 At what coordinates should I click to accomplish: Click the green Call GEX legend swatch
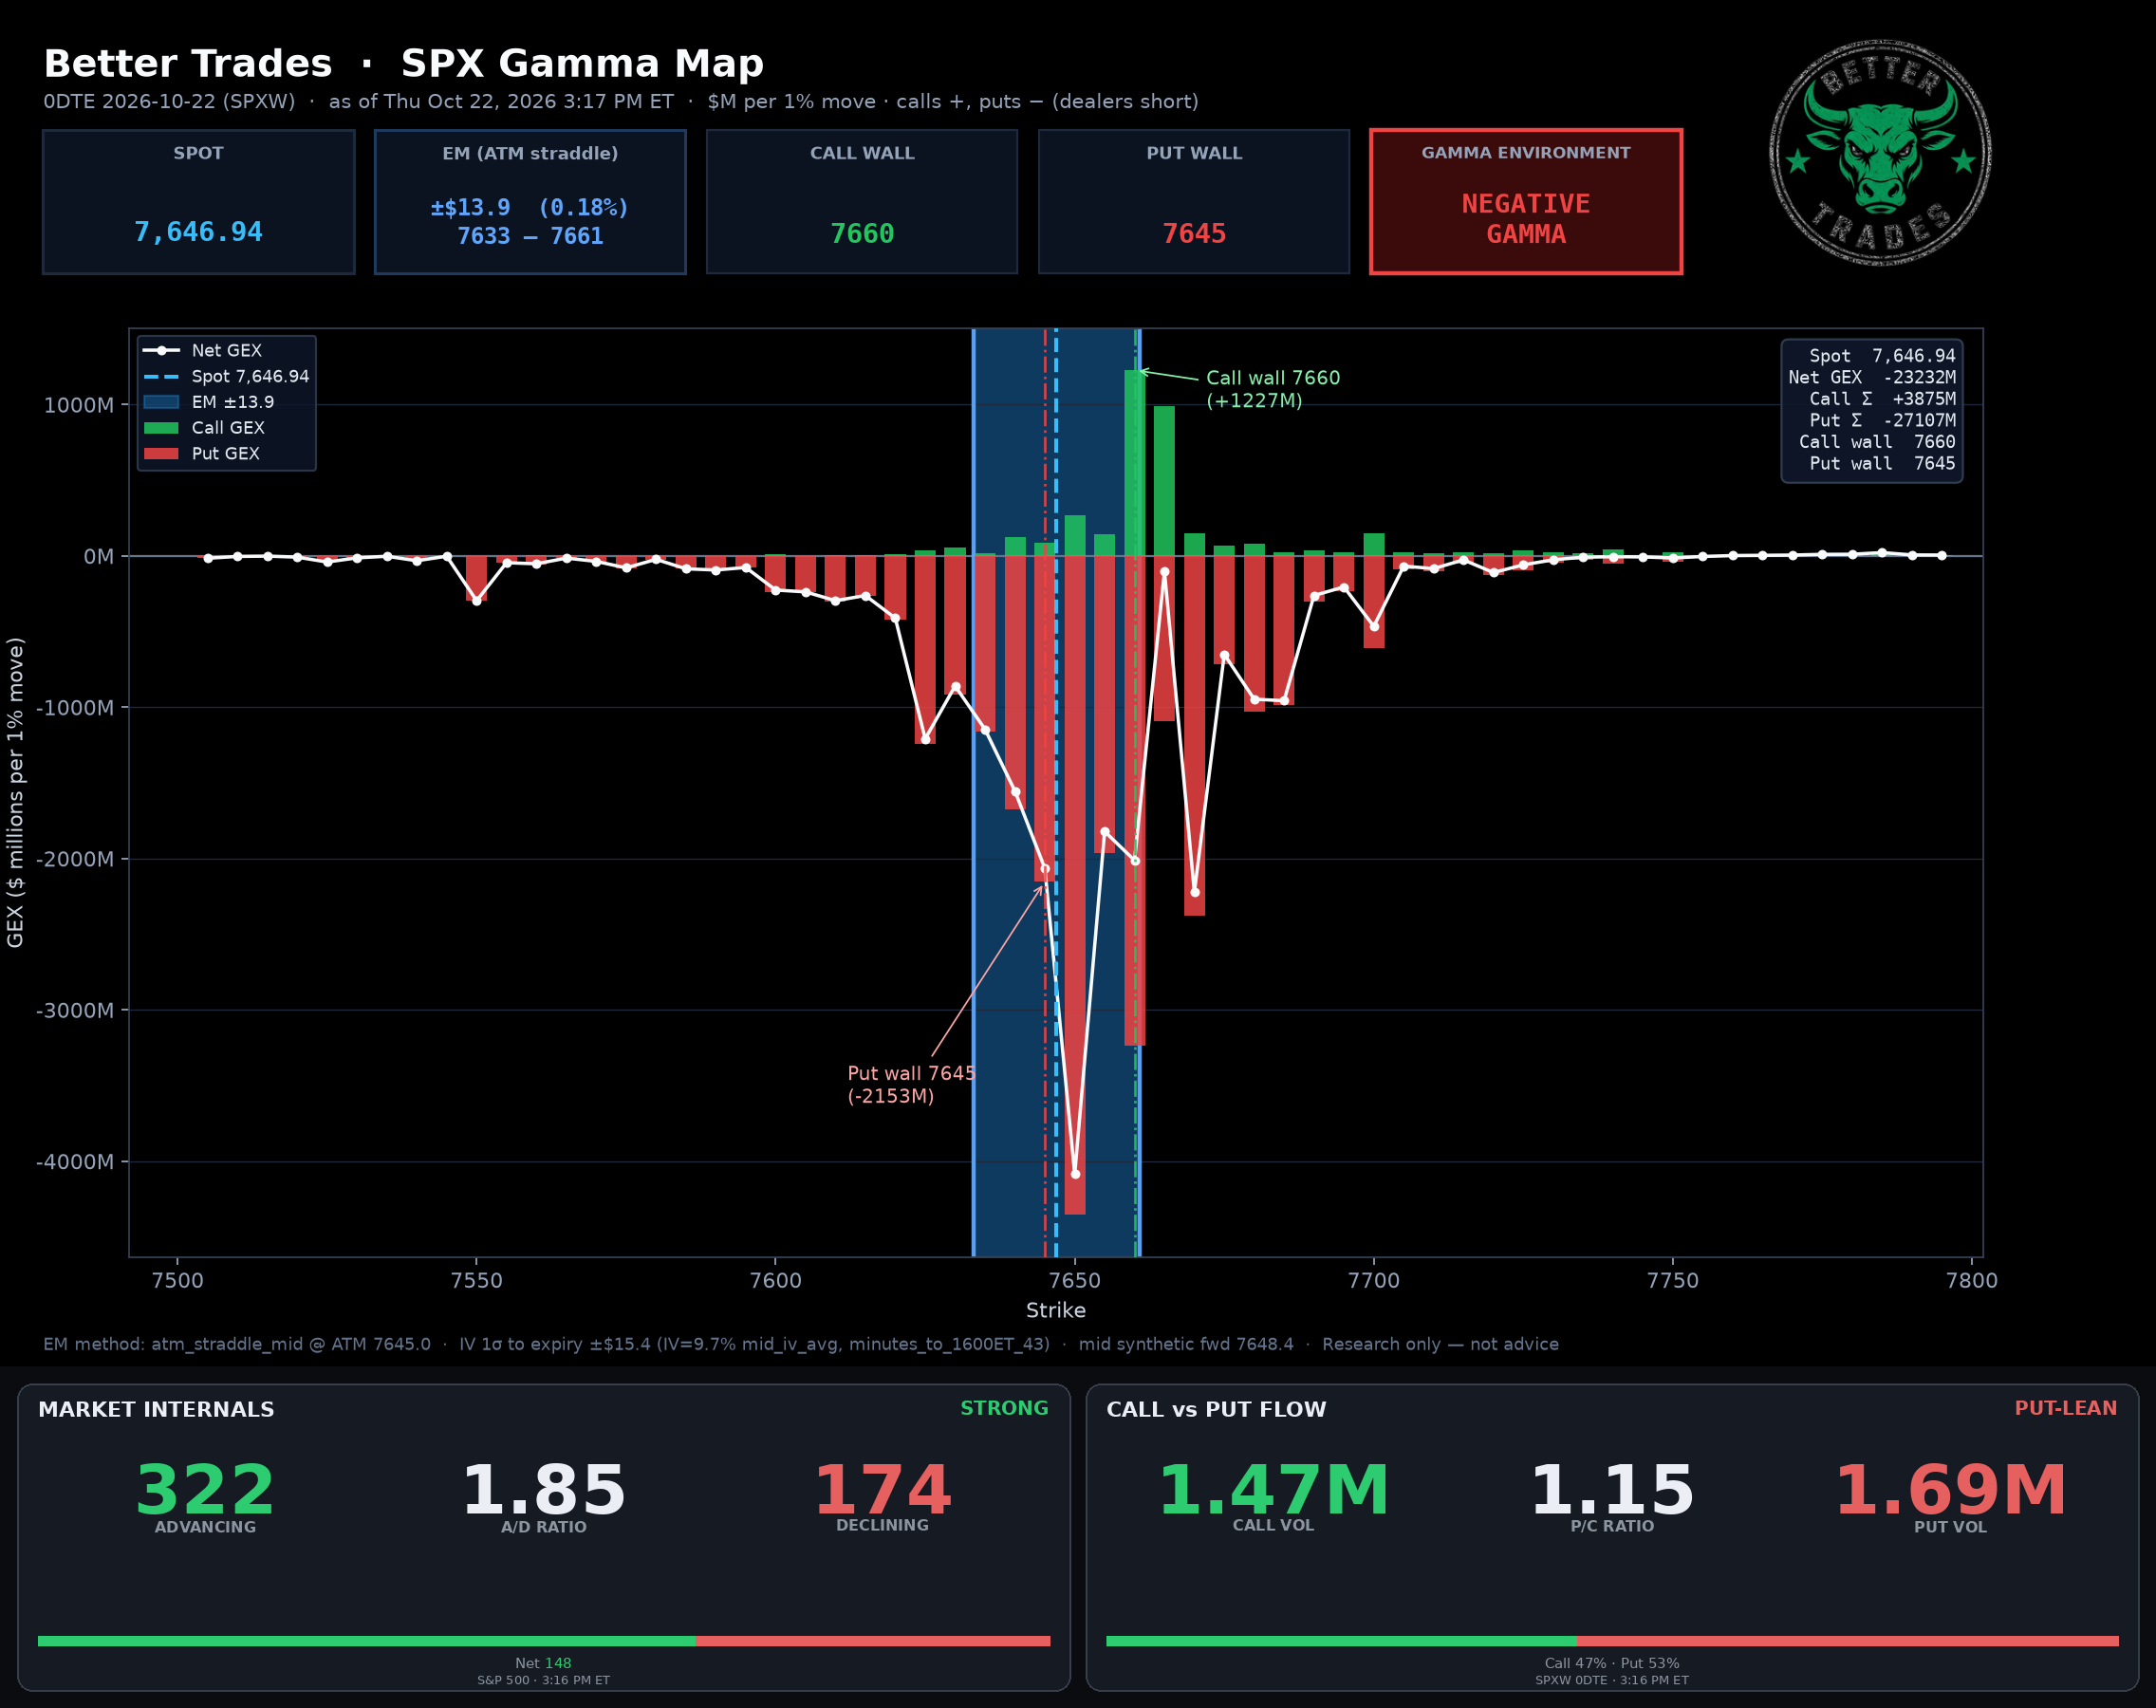pyautogui.click(x=161, y=428)
